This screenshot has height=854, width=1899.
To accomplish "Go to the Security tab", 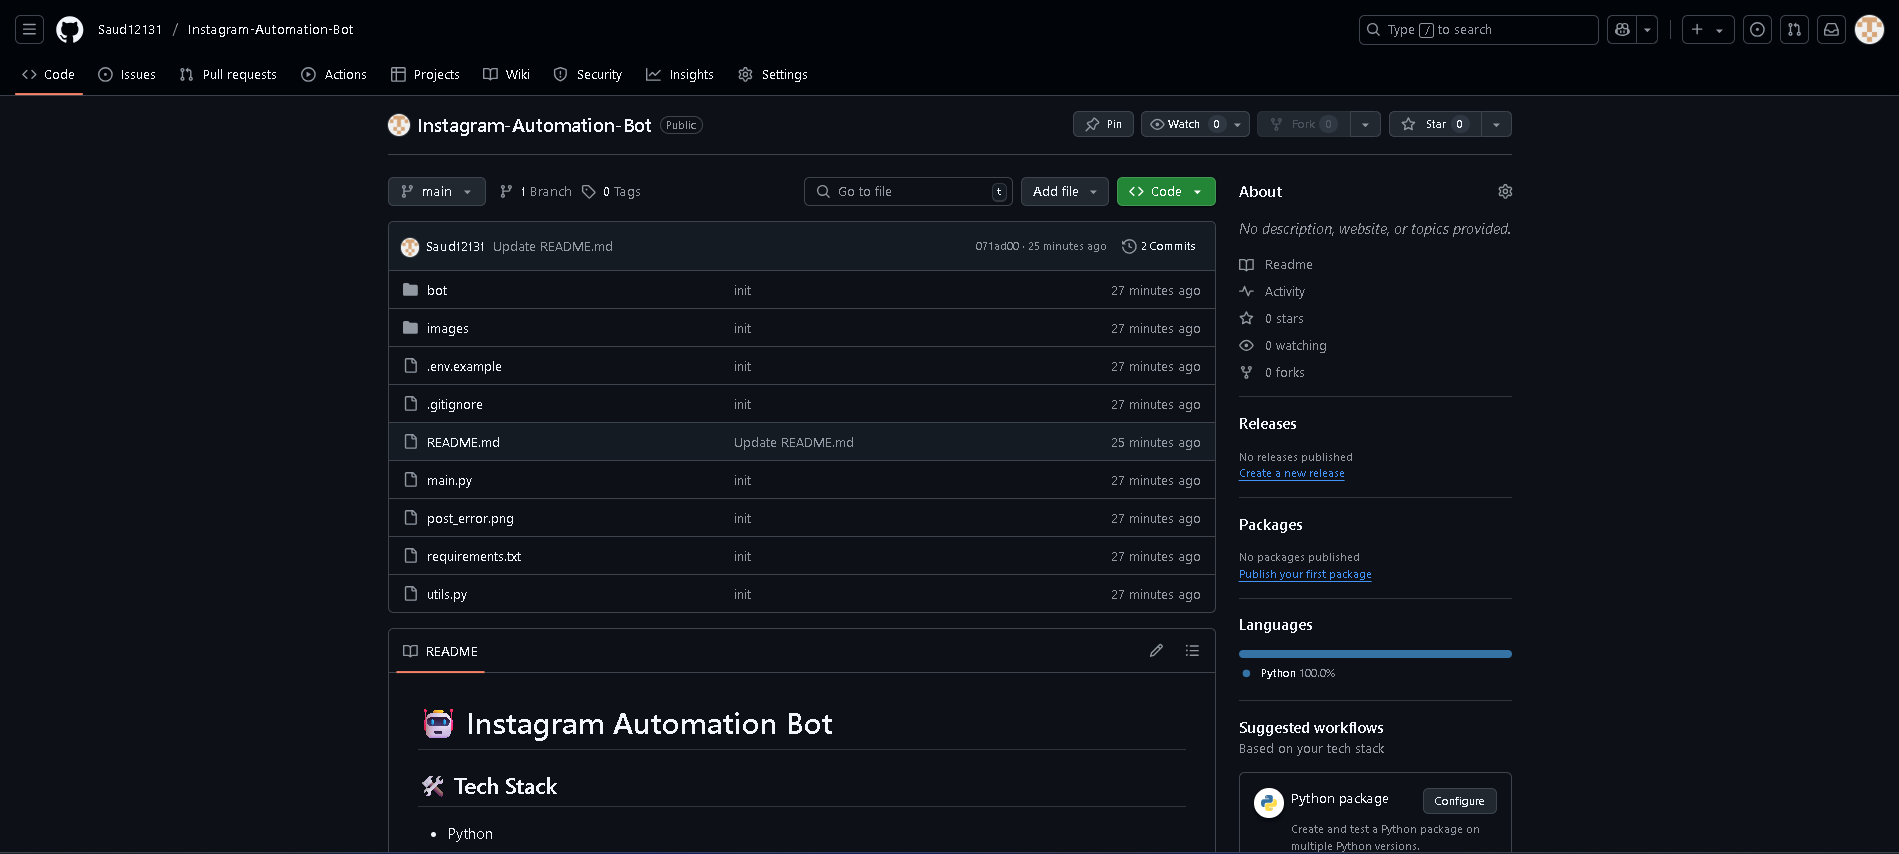I will (x=588, y=74).
